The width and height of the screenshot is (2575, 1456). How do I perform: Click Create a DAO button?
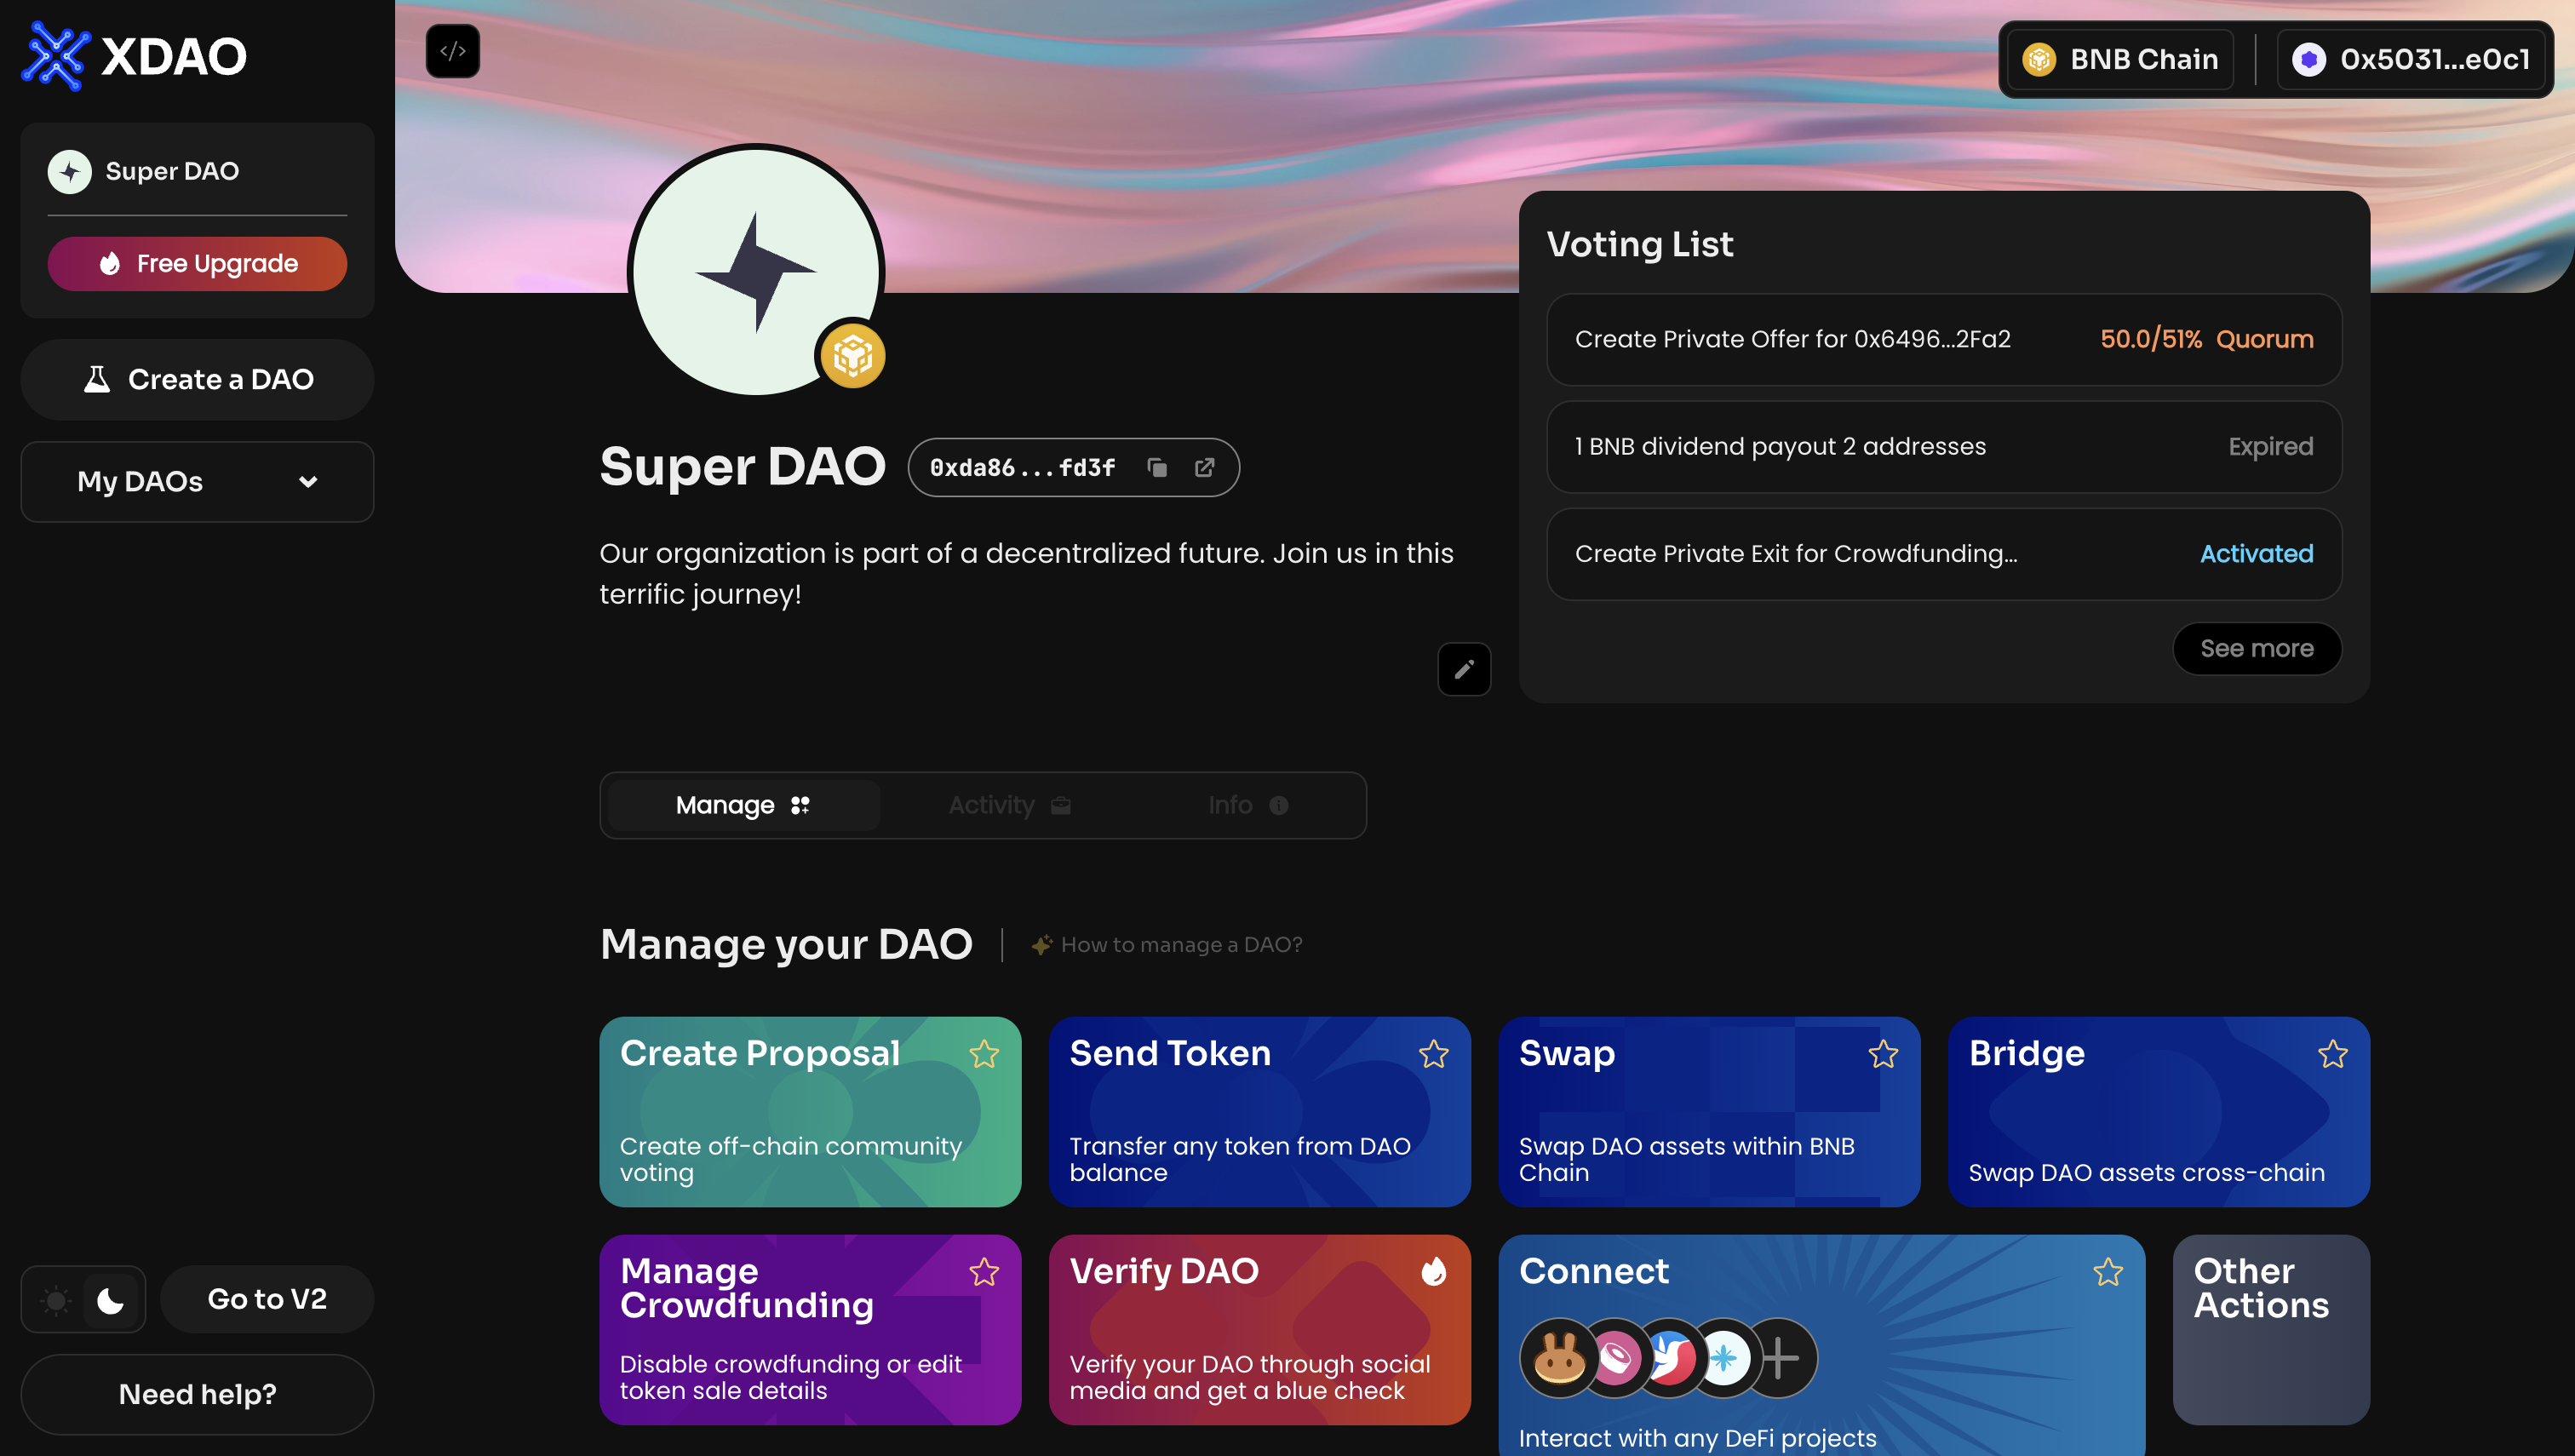[197, 380]
